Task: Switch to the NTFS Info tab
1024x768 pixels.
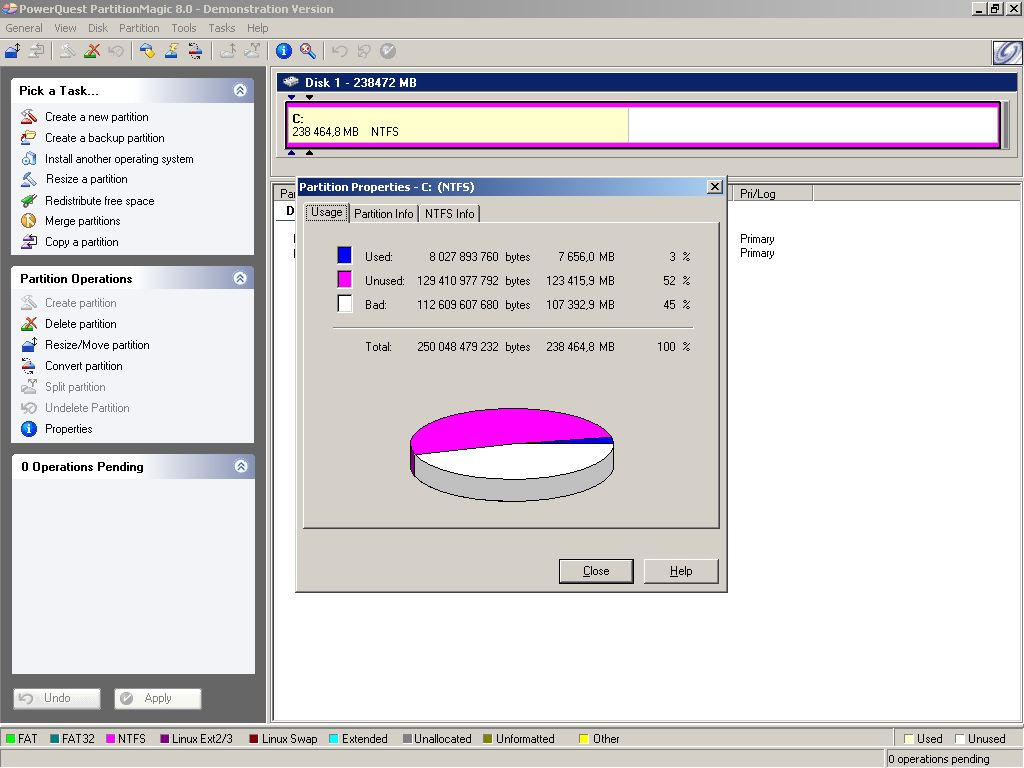Action: (x=449, y=214)
